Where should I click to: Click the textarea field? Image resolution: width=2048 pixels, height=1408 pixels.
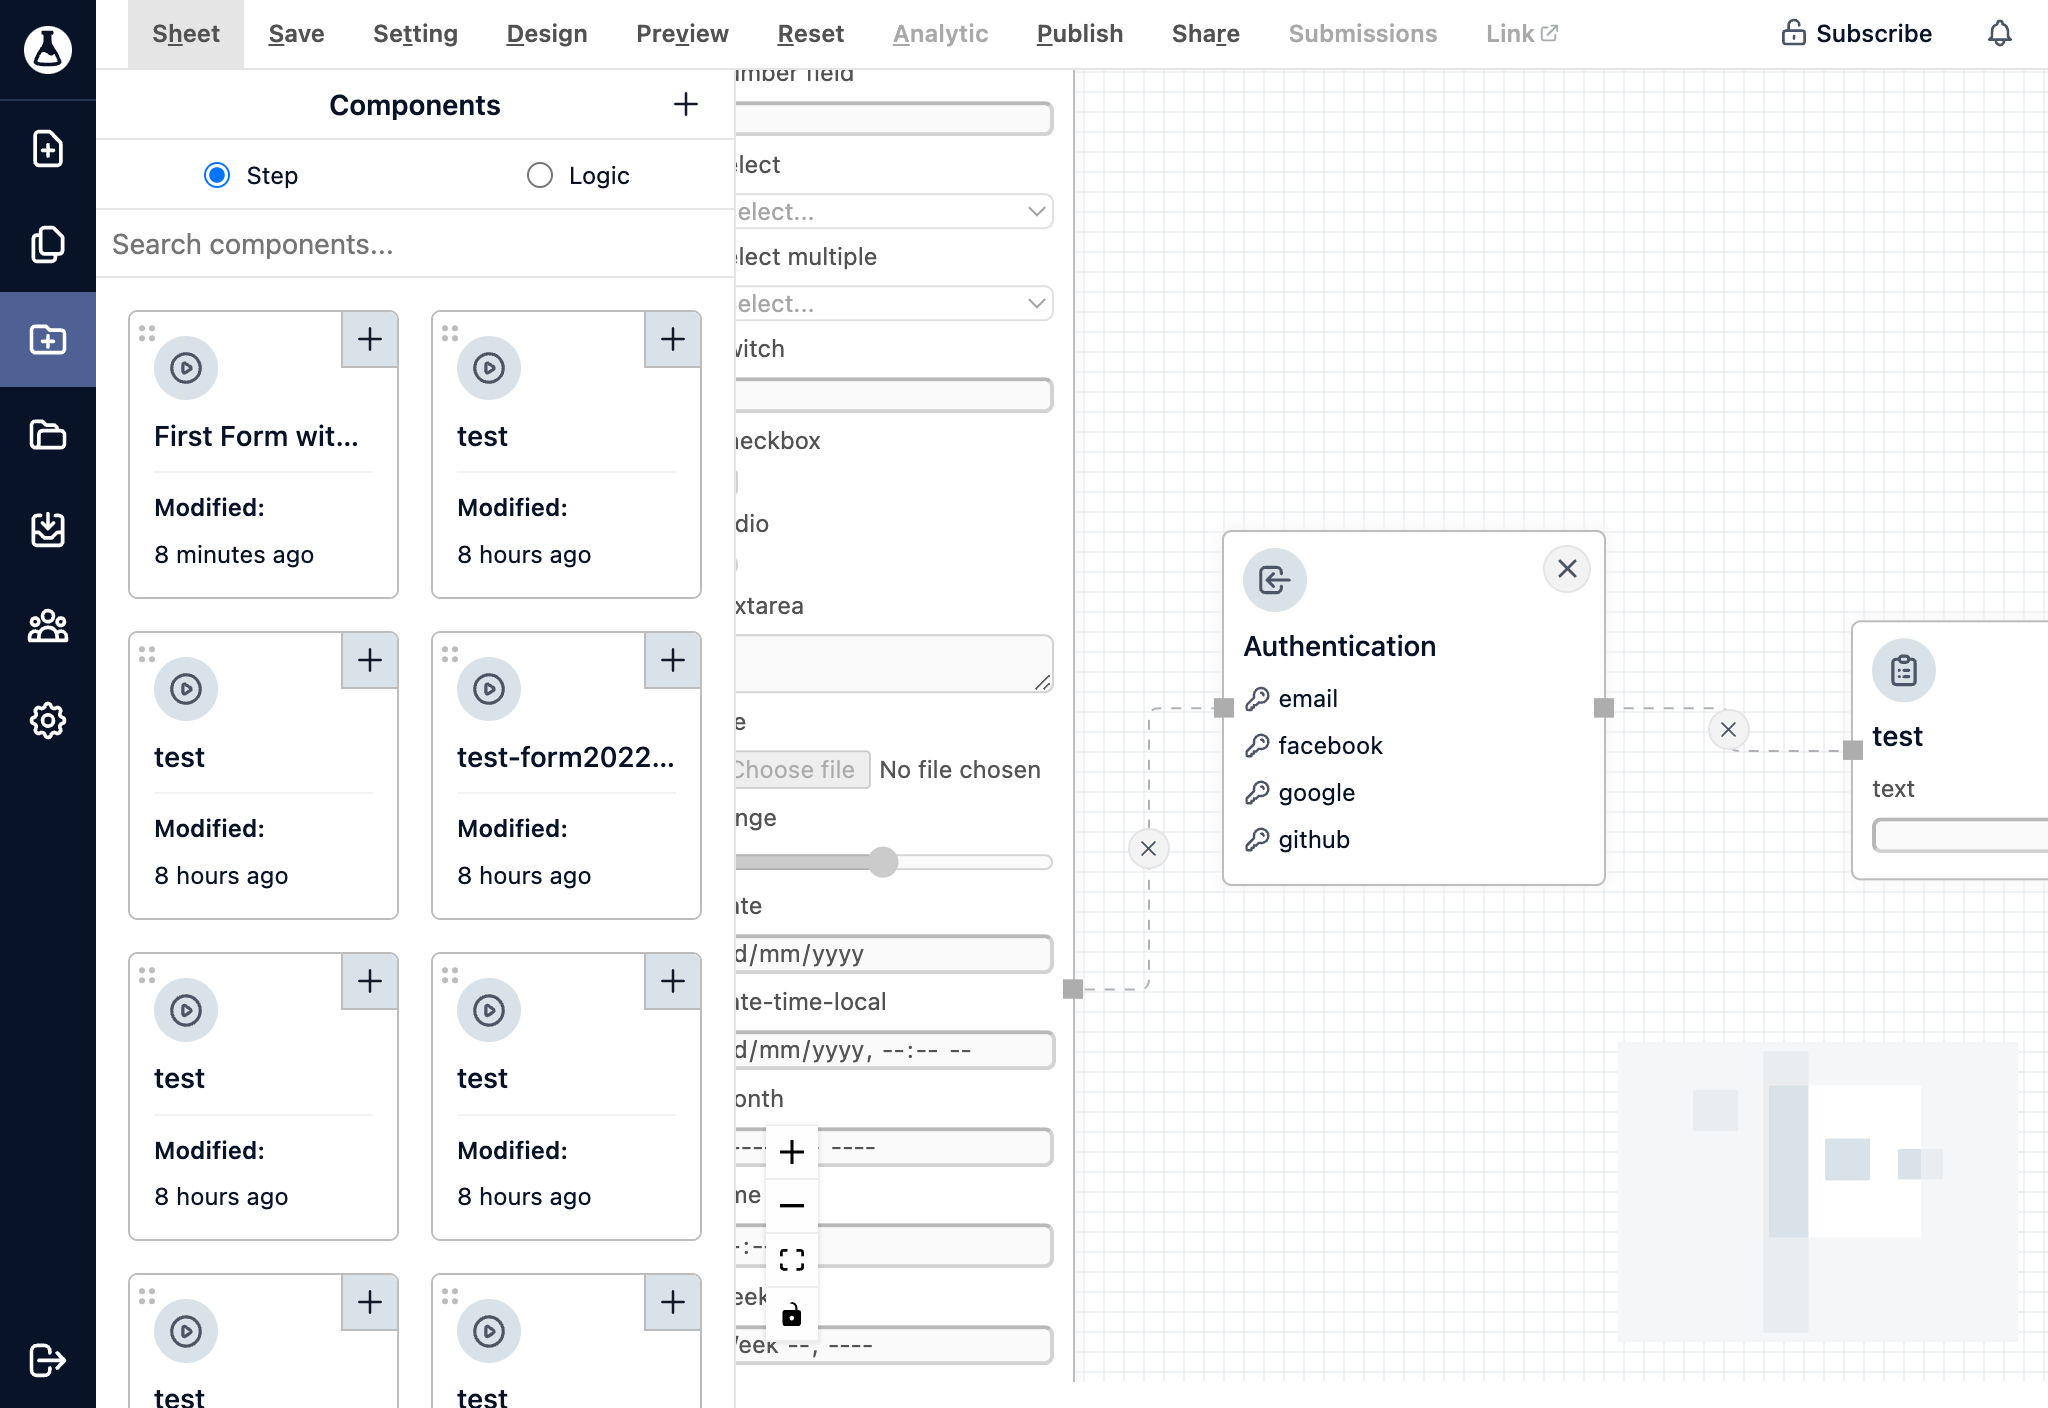[x=894, y=663]
